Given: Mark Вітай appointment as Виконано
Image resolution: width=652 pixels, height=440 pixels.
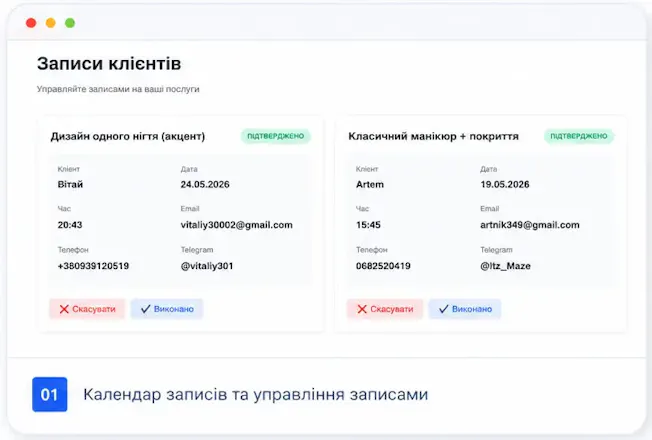Looking at the screenshot, I should click(167, 309).
